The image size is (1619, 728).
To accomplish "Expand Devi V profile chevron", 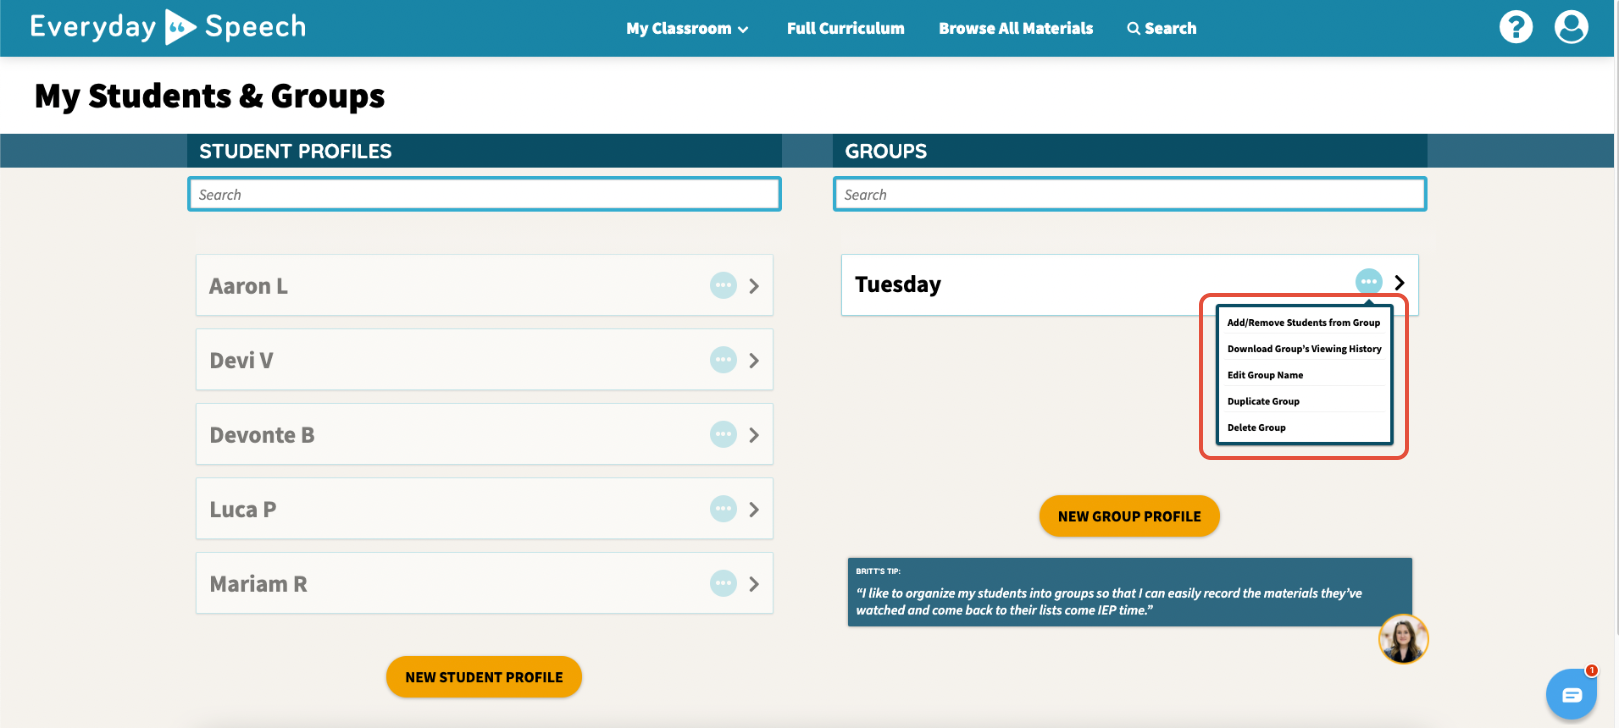I will [754, 360].
